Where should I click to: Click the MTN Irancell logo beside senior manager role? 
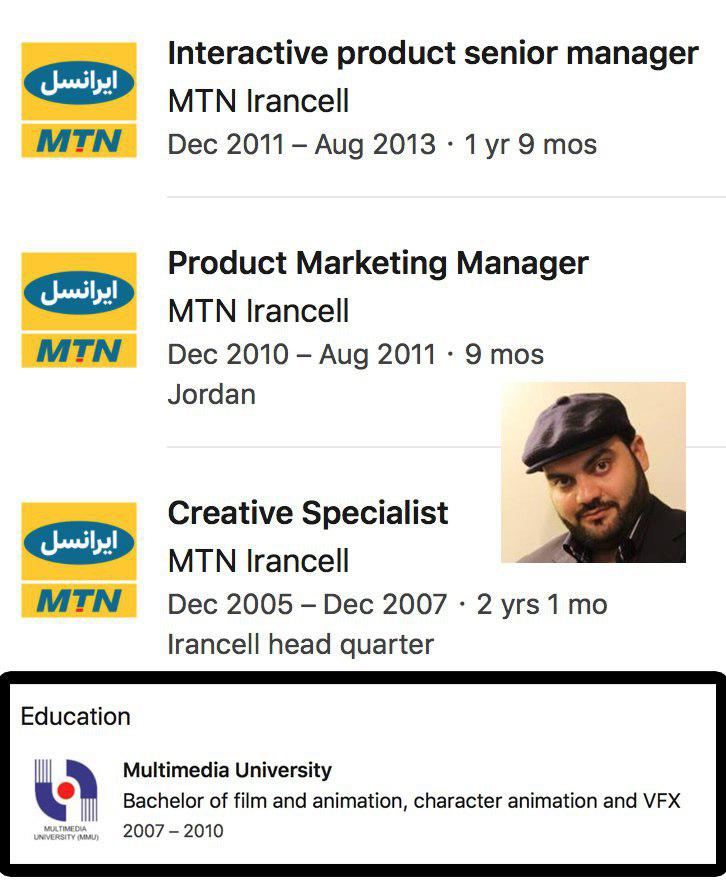tap(79, 100)
